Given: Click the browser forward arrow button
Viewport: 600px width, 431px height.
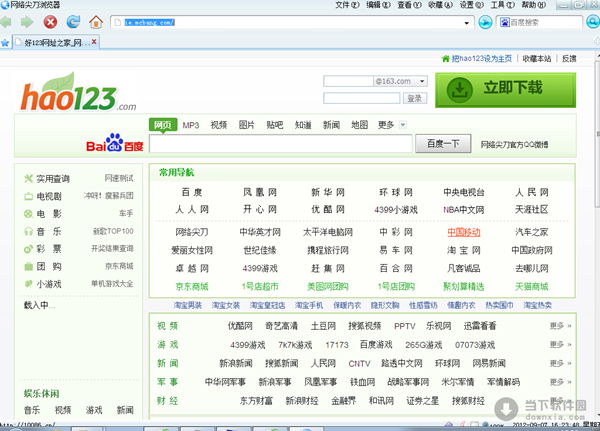Looking at the screenshot, I should pyautogui.click(x=27, y=22).
